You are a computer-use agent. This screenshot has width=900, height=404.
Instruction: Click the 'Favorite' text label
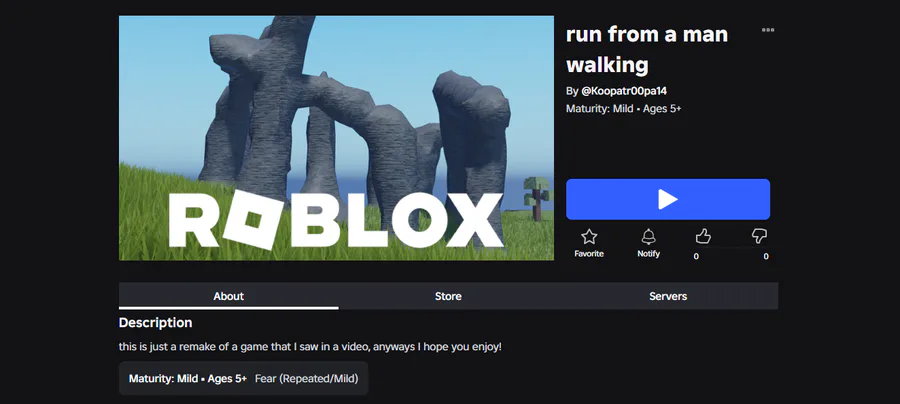point(589,254)
